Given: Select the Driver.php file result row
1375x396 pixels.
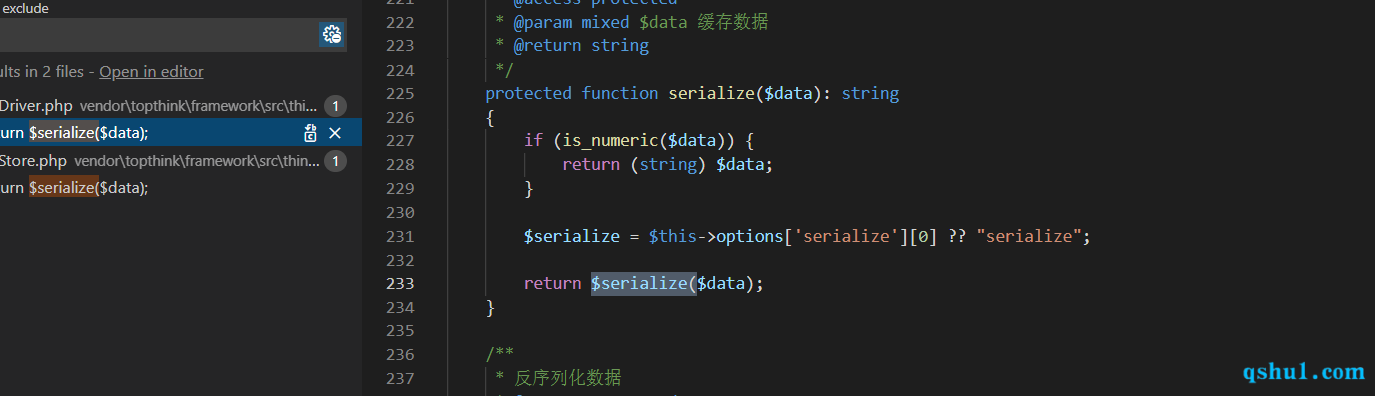Looking at the screenshot, I should coord(181,105).
